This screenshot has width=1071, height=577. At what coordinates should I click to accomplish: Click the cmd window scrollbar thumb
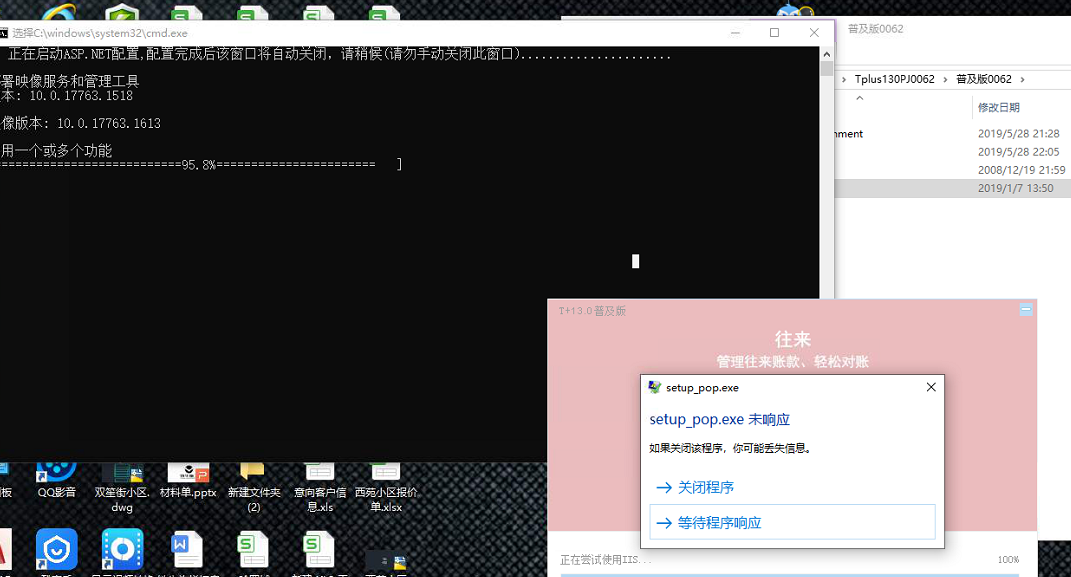coord(826,69)
